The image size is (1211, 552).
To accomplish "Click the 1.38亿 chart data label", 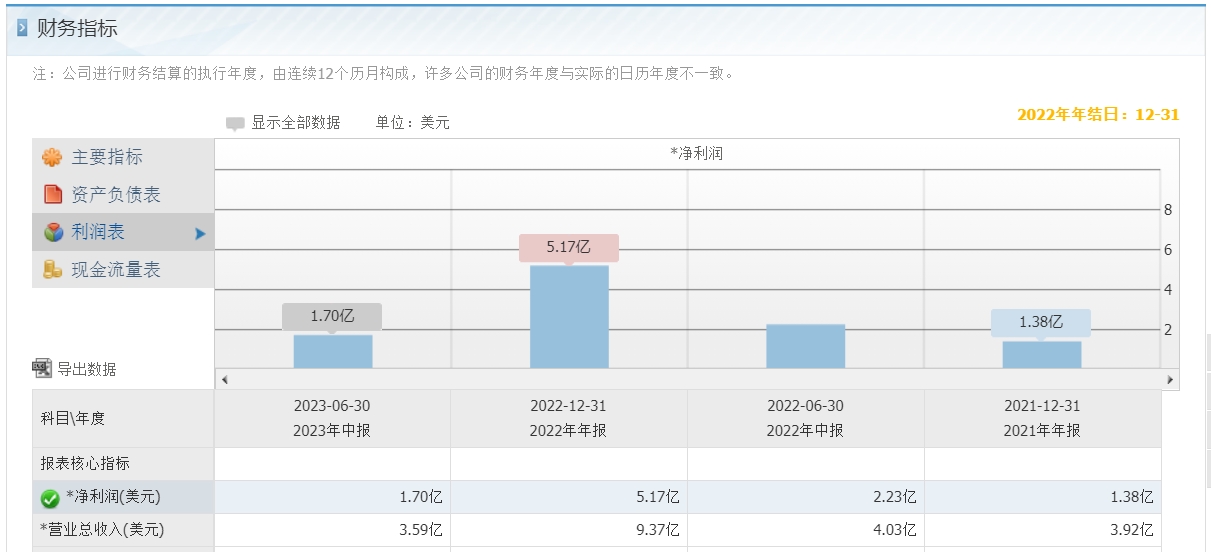I will click(x=1041, y=322).
